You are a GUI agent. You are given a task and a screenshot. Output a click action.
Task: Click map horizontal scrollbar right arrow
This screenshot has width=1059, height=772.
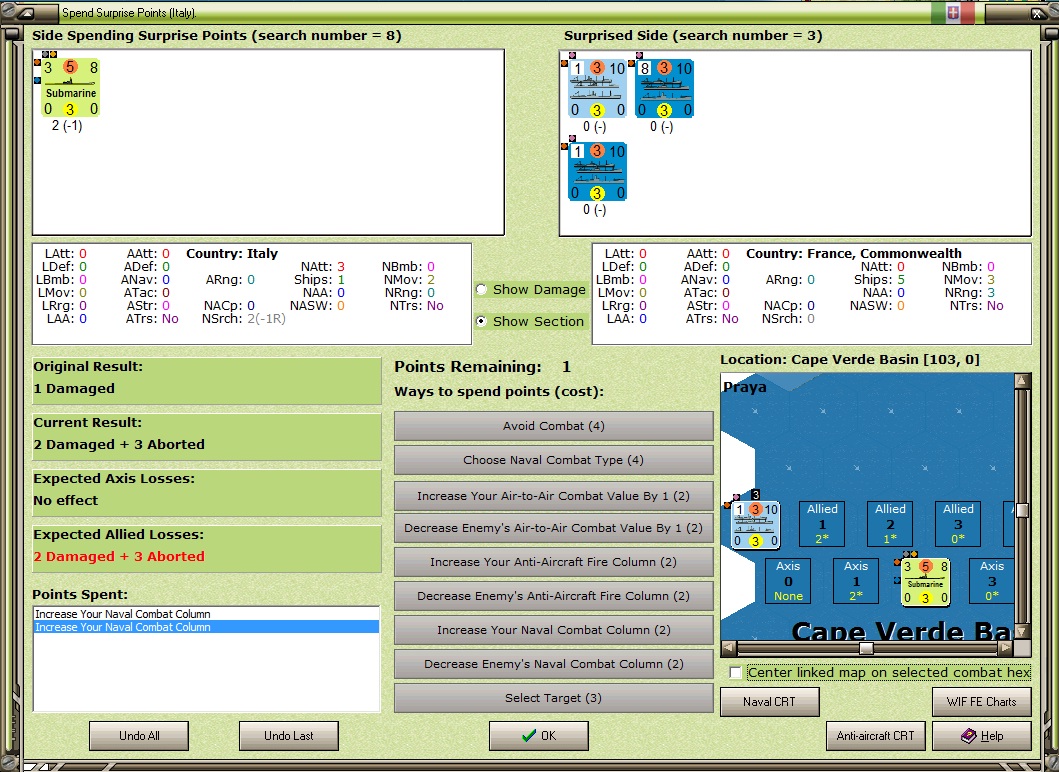click(1006, 648)
